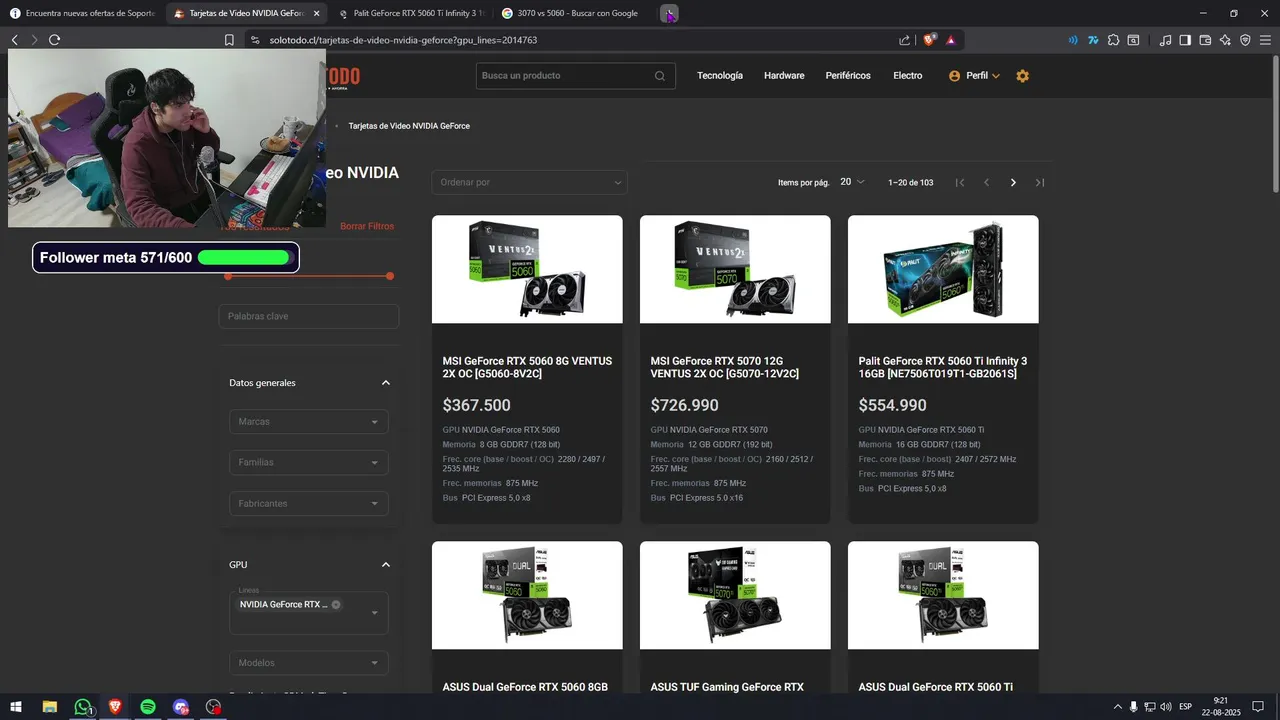Collapse the GPU filter section
Image resolution: width=1280 pixels, height=720 pixels.
click(x=386, y=565)
